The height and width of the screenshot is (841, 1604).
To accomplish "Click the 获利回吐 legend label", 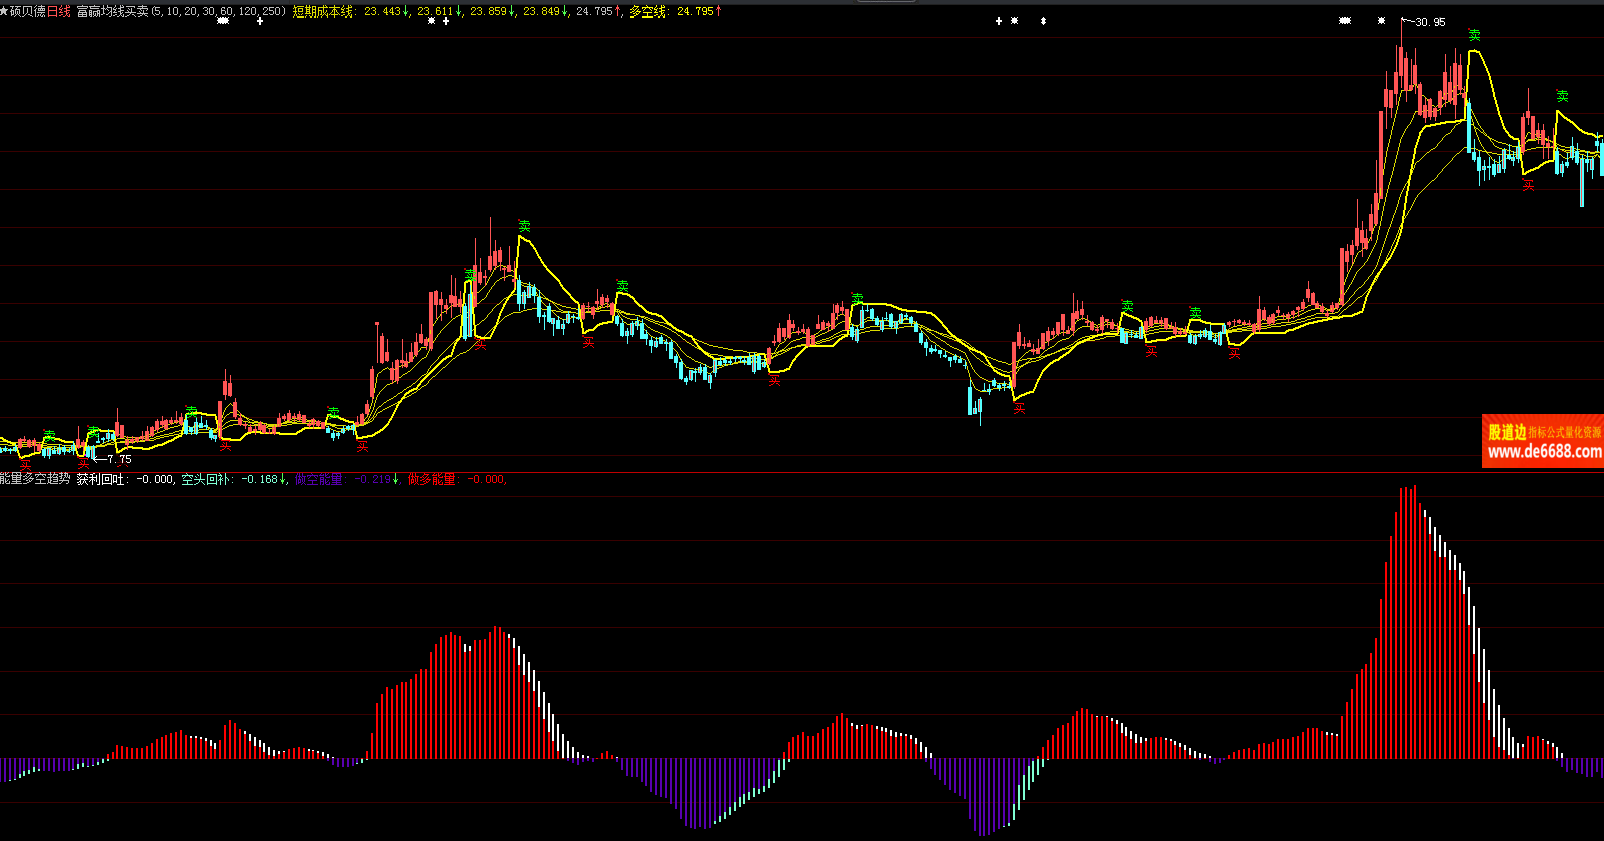I will coord(101,480).
